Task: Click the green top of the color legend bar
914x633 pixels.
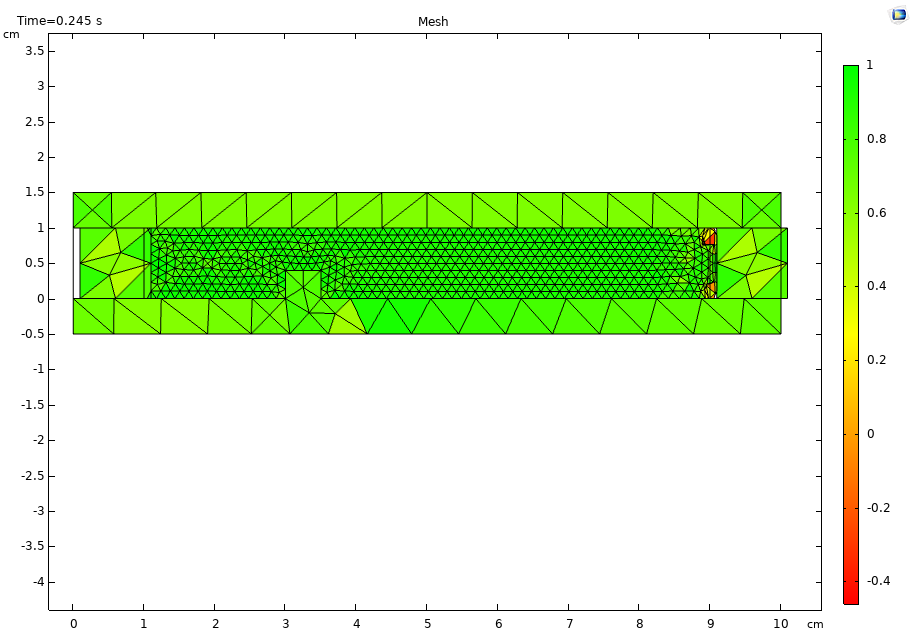Action: pos(850,75)
